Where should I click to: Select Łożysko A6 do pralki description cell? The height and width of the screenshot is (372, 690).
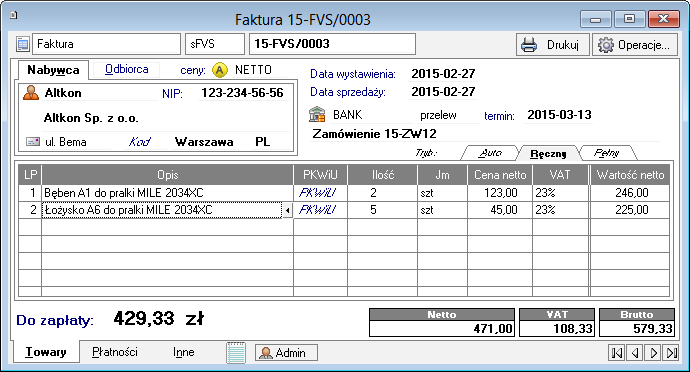coord(162,210)
